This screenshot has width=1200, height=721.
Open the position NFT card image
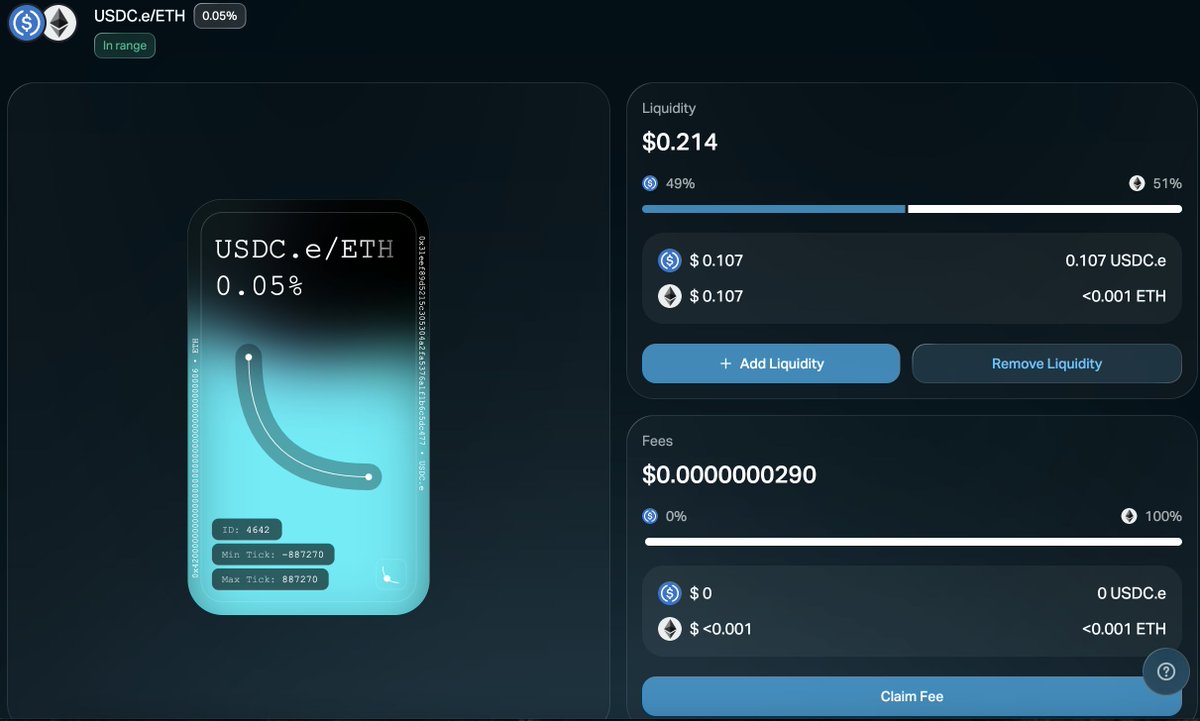309,407
